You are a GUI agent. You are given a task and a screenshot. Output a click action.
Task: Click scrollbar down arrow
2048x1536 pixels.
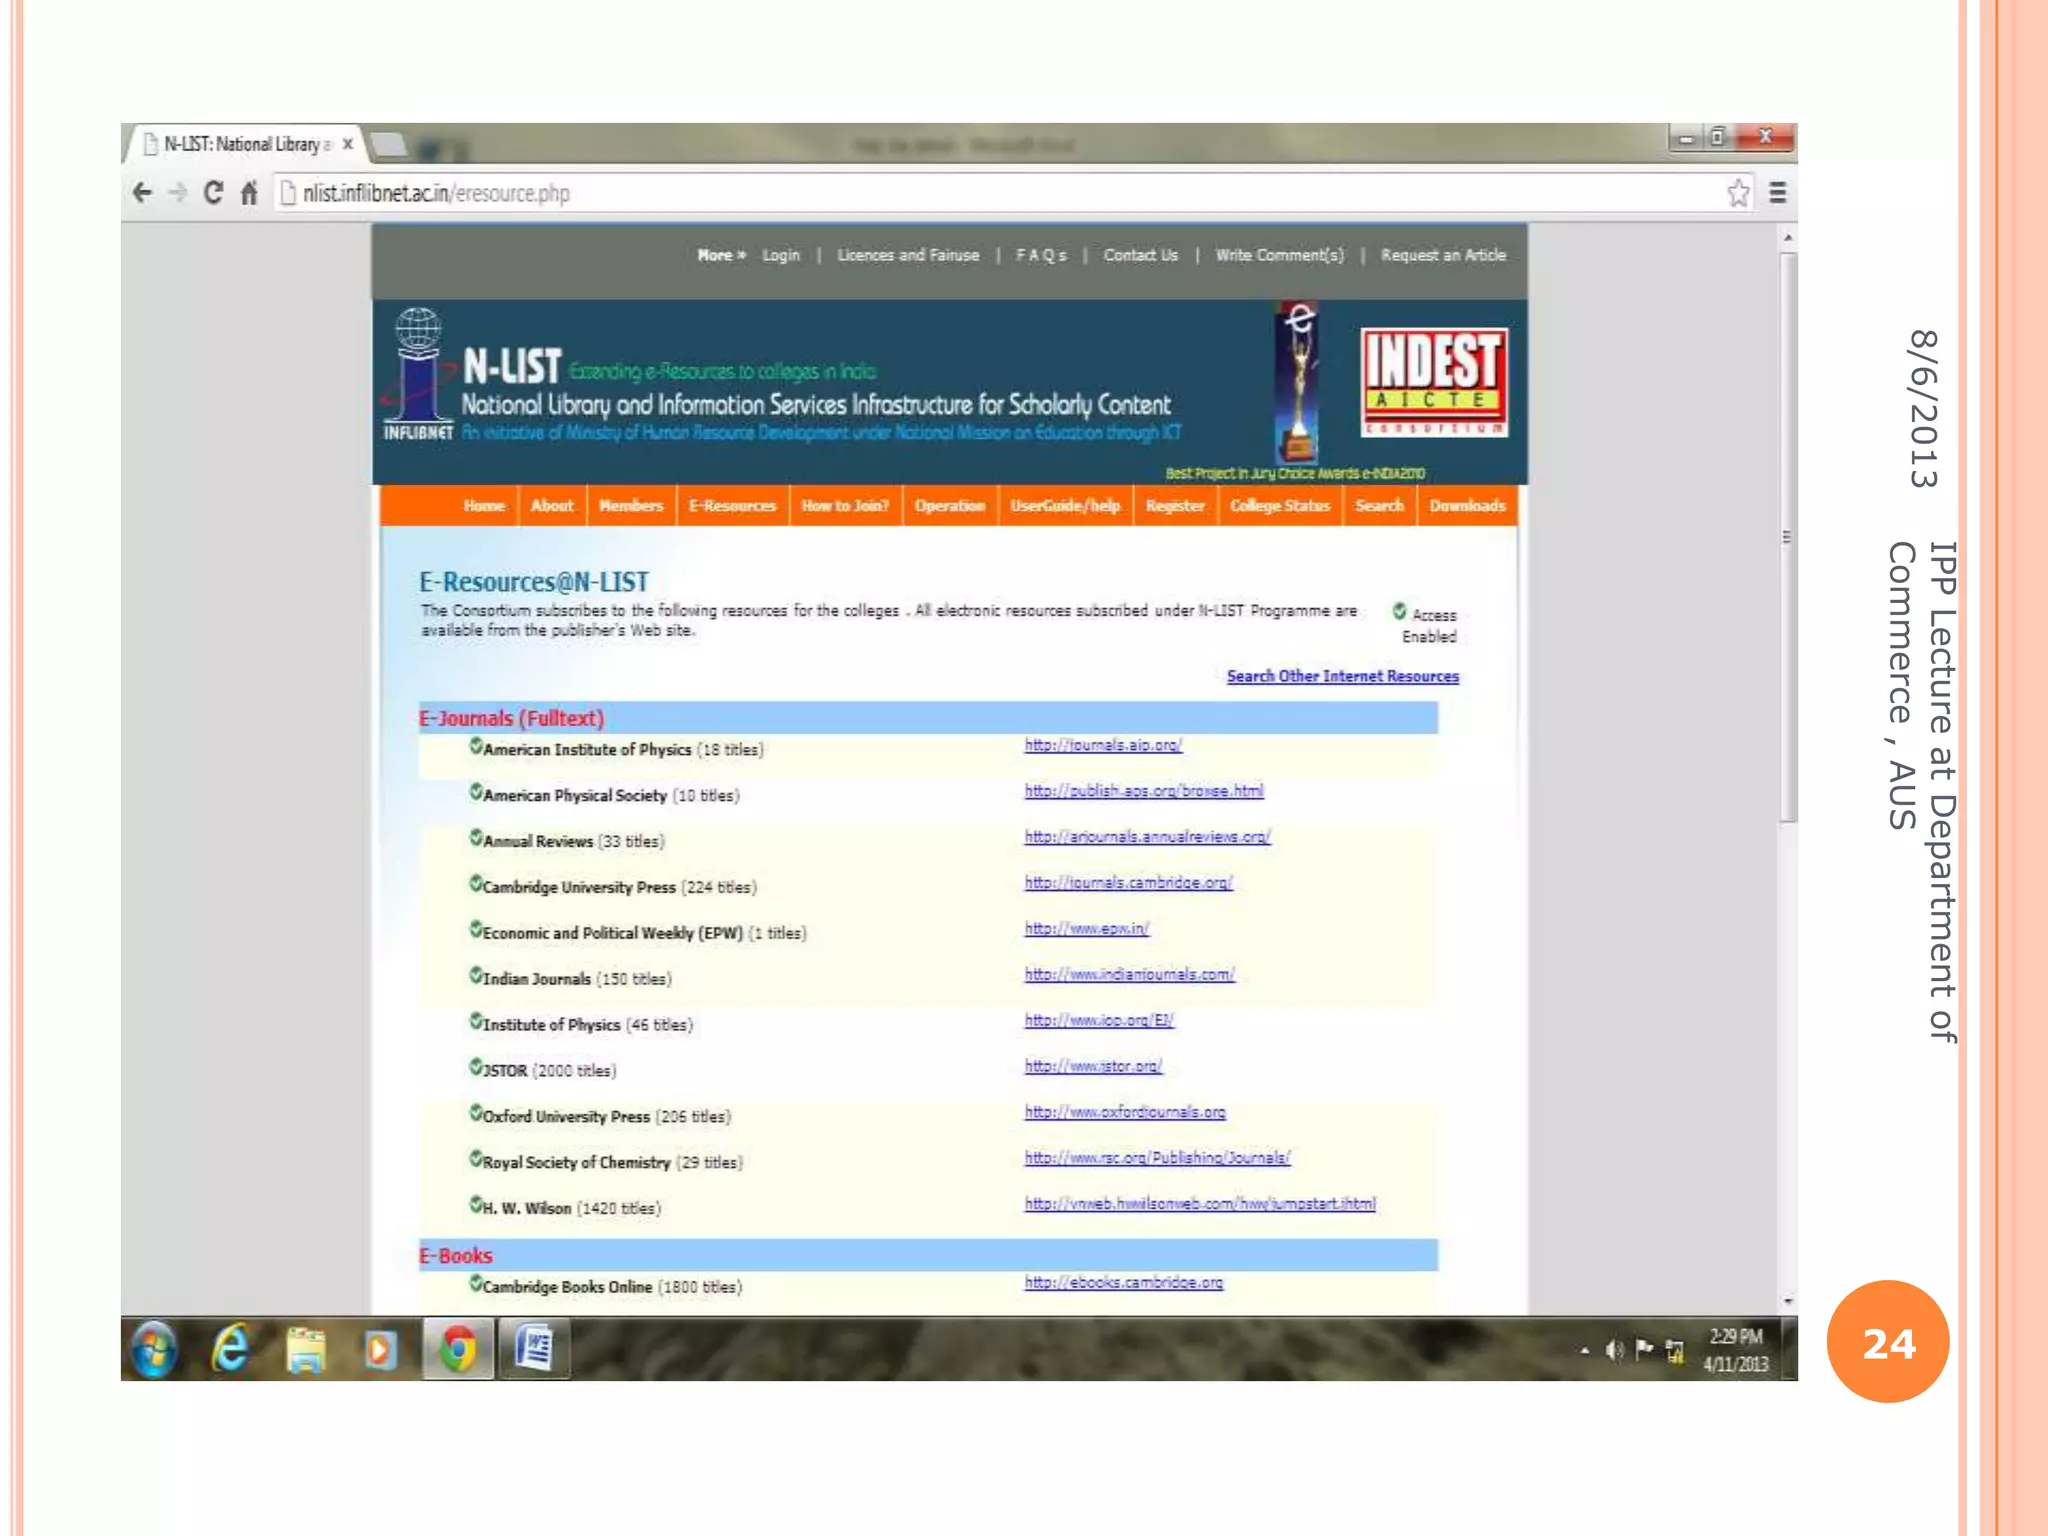click(1787, 1301)
